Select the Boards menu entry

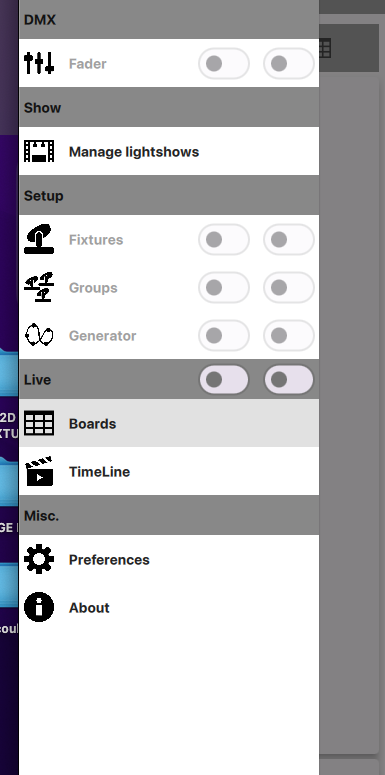[x=169, y=423]
